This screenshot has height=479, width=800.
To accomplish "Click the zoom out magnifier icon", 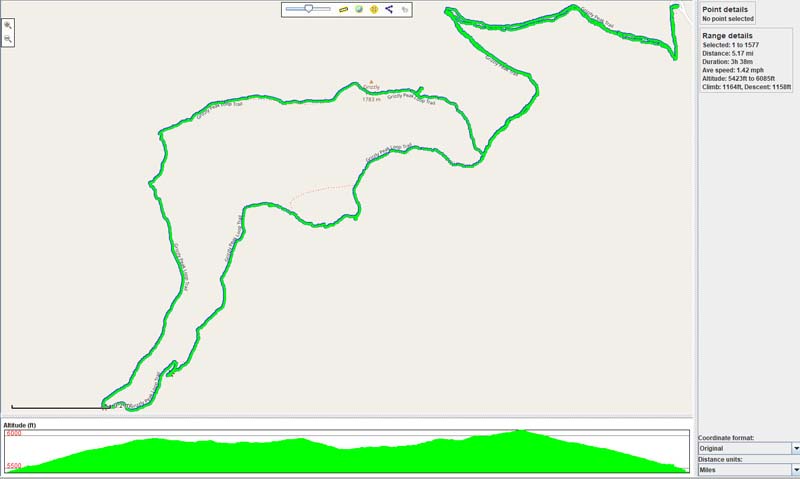I will tap(8, 39).
